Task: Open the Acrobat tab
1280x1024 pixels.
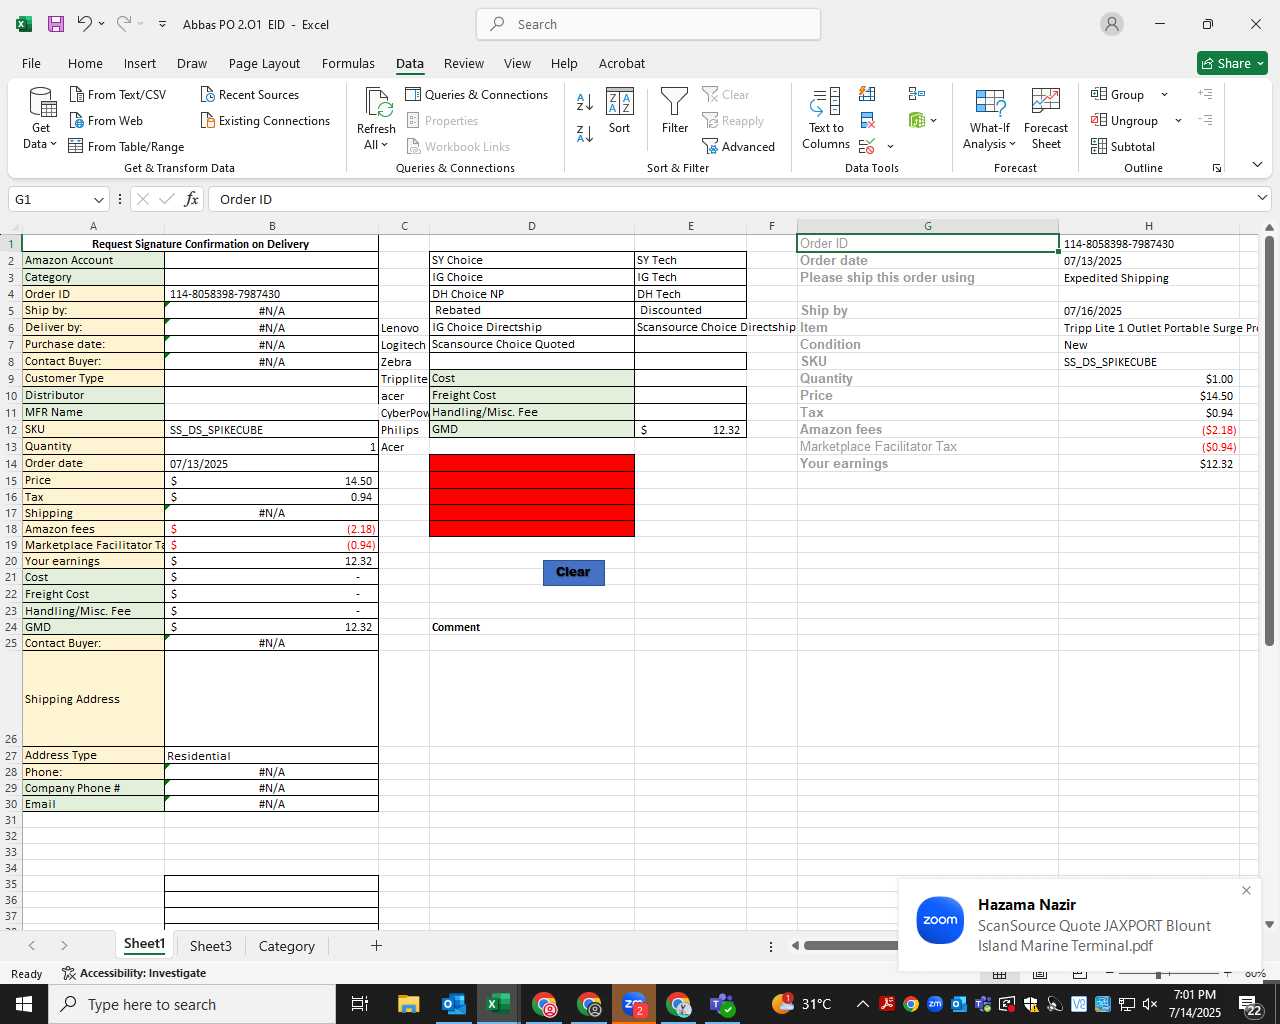Action: click(x=622, y=63)
